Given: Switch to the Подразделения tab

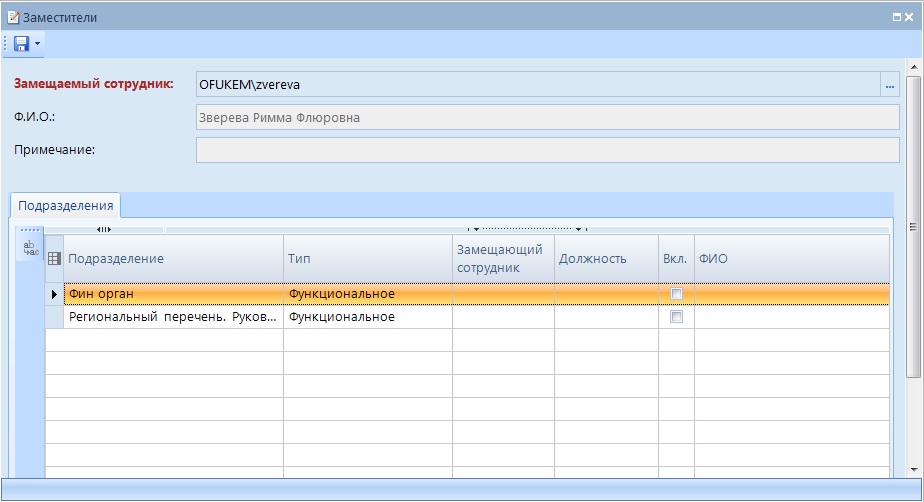Looking at the screenshot, I should coord(66,205).
